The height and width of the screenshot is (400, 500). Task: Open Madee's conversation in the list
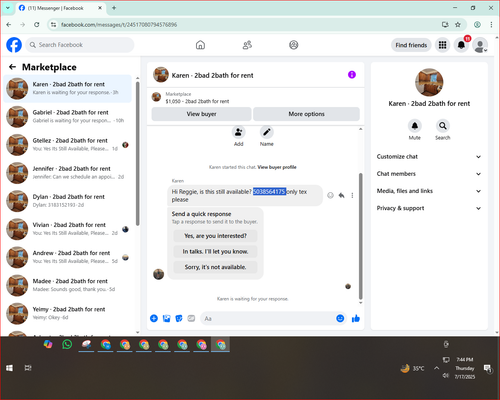pos(68,285)
